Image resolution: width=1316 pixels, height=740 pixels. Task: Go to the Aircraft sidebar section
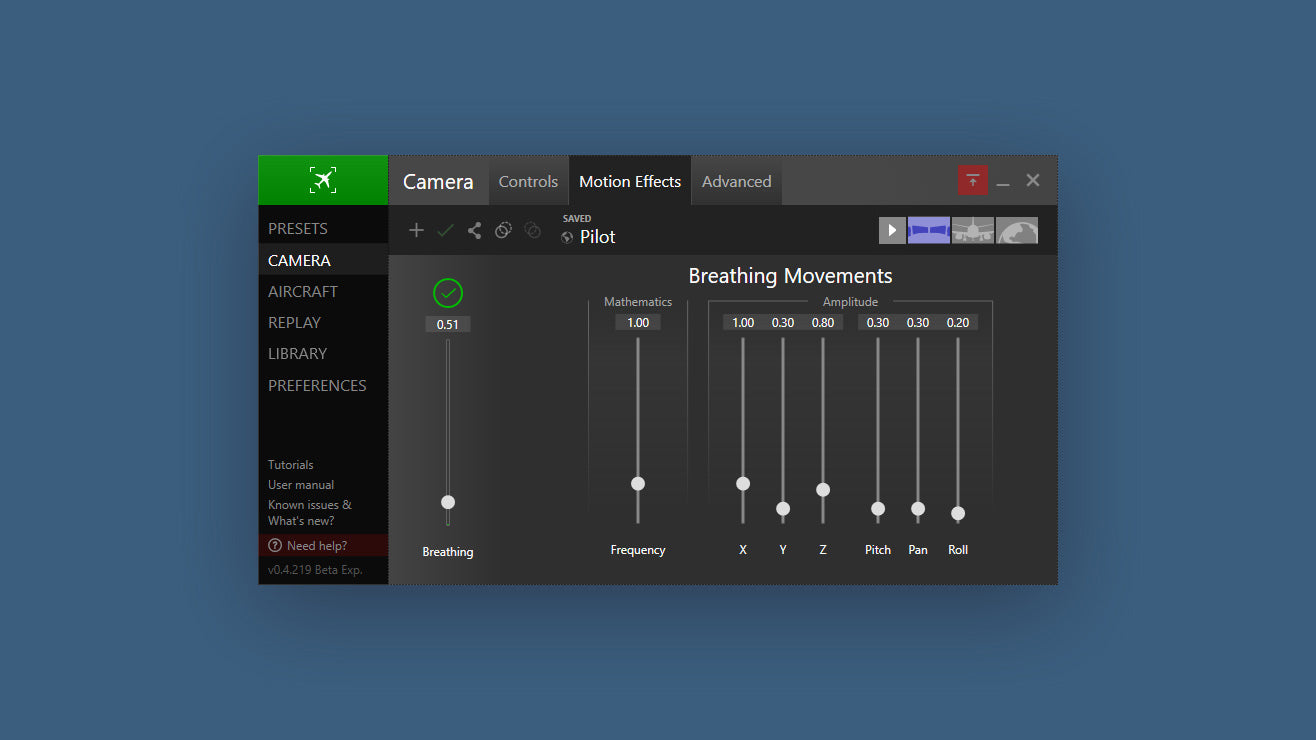tap(303, 292)
